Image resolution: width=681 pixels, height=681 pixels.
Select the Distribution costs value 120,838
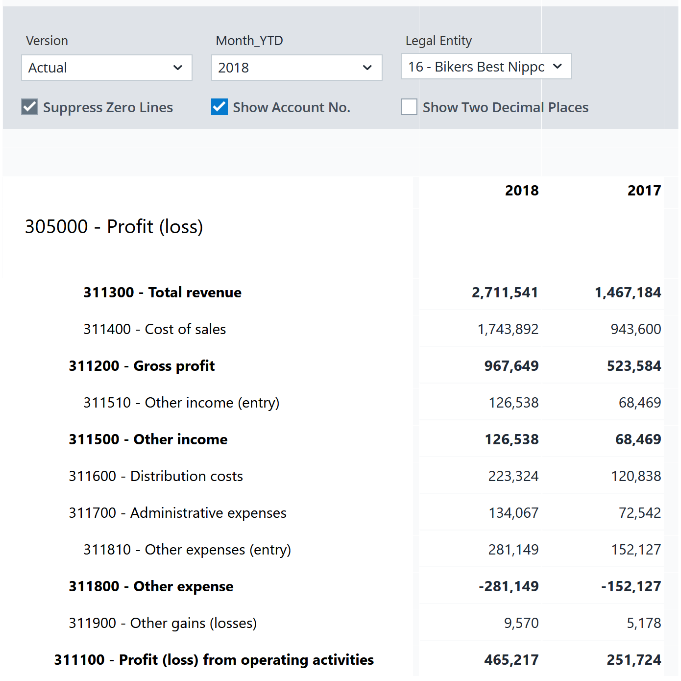pyautogui.click(x=636, y=476)
